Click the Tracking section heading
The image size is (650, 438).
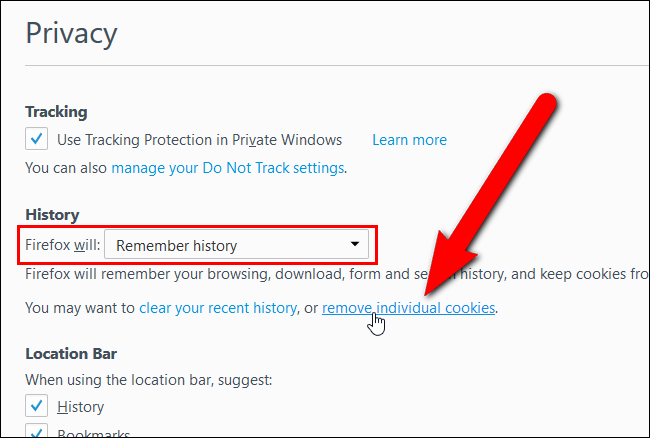click(56, 112)
